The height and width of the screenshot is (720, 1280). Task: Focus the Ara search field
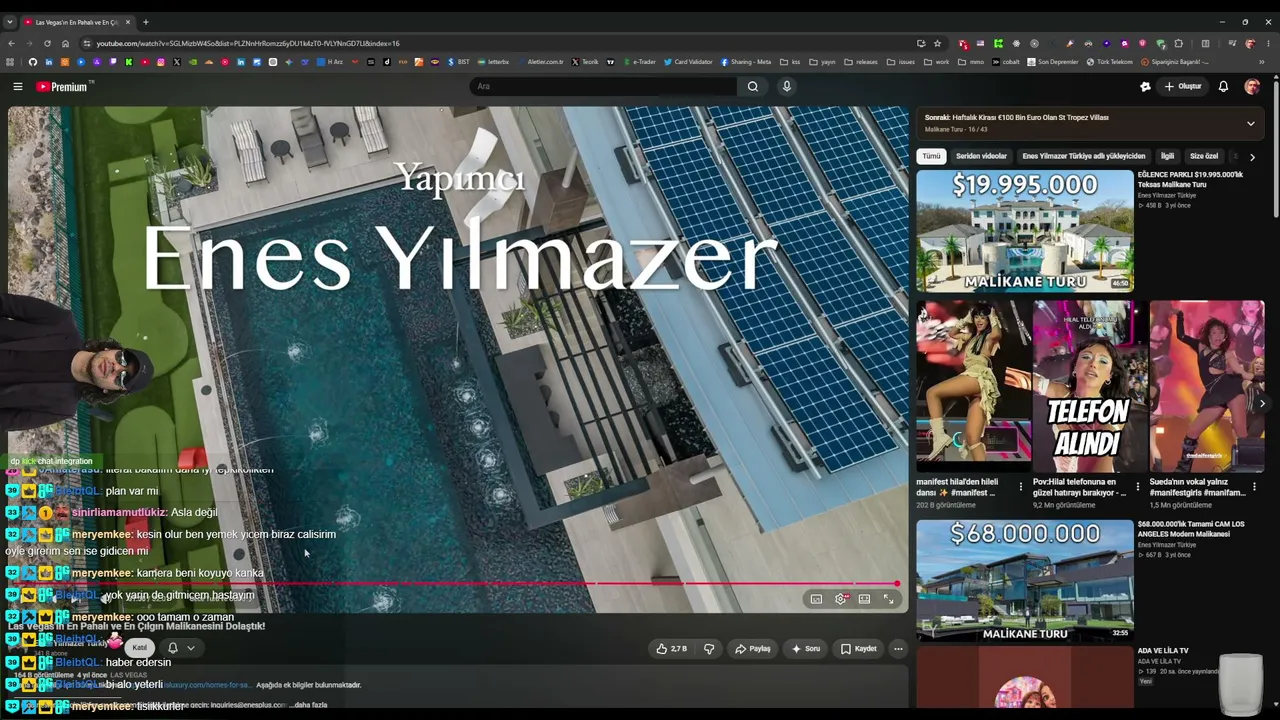(x=603, y=87)
